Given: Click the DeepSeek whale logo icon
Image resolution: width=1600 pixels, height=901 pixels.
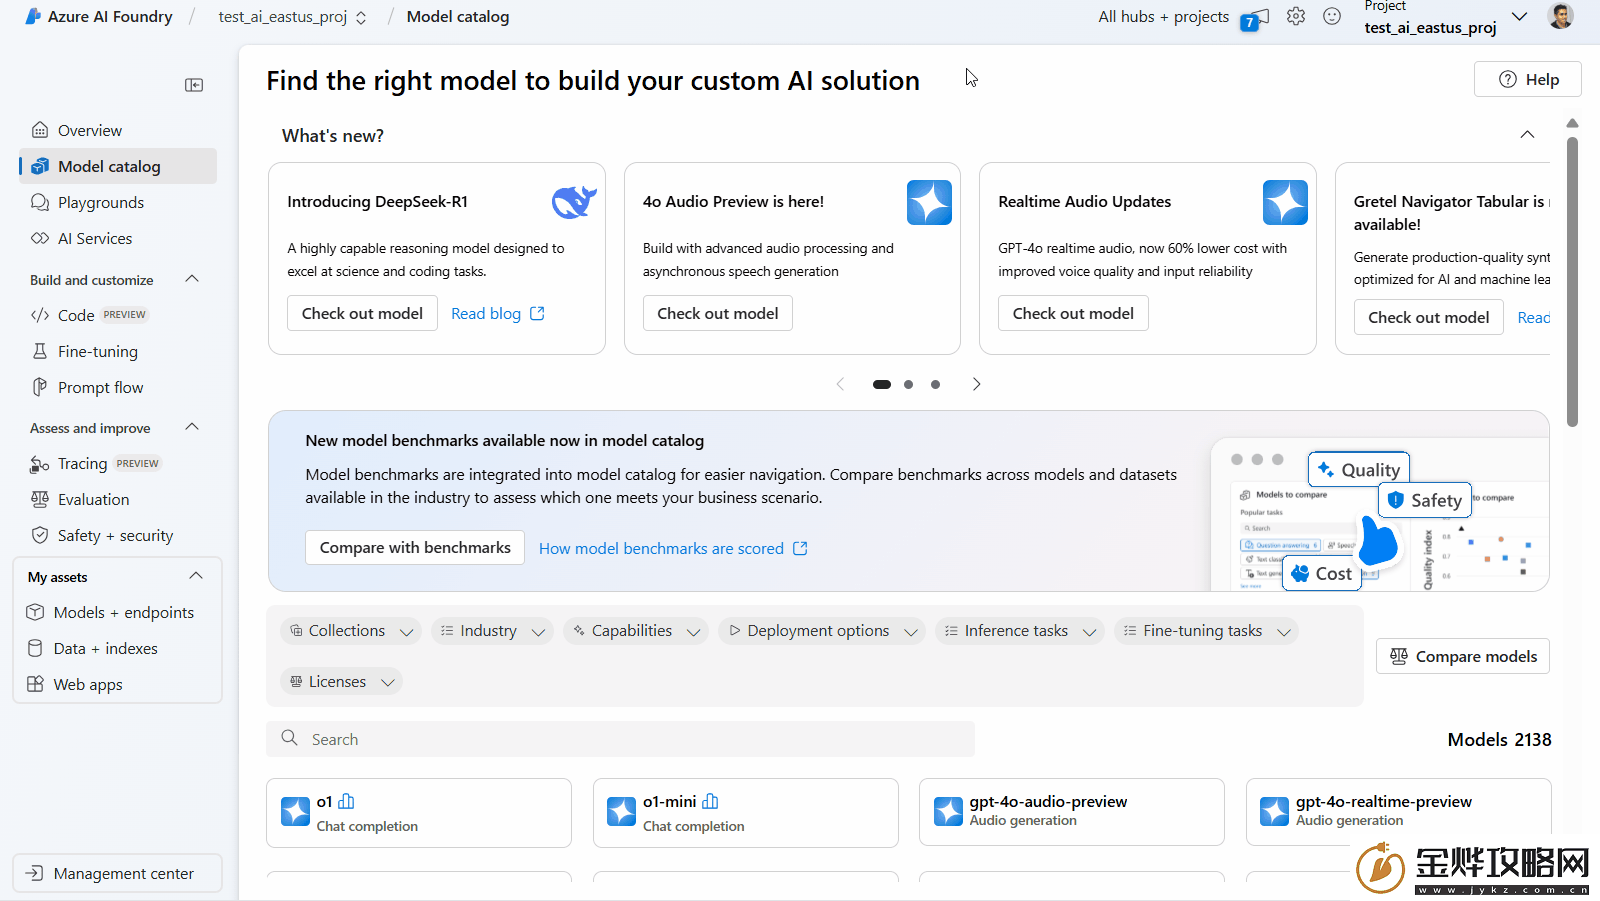Looking at the screenshot, I should [x=574, y=201].
